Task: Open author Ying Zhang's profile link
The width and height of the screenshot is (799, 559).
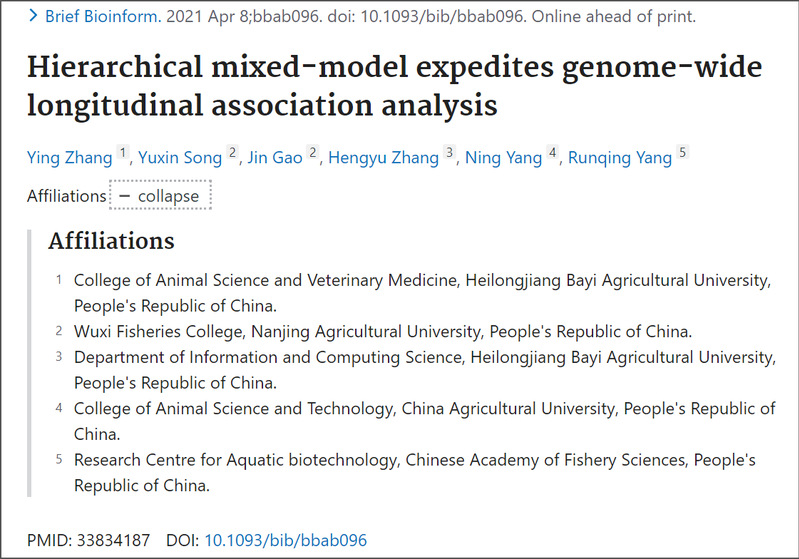Action: 69,157
